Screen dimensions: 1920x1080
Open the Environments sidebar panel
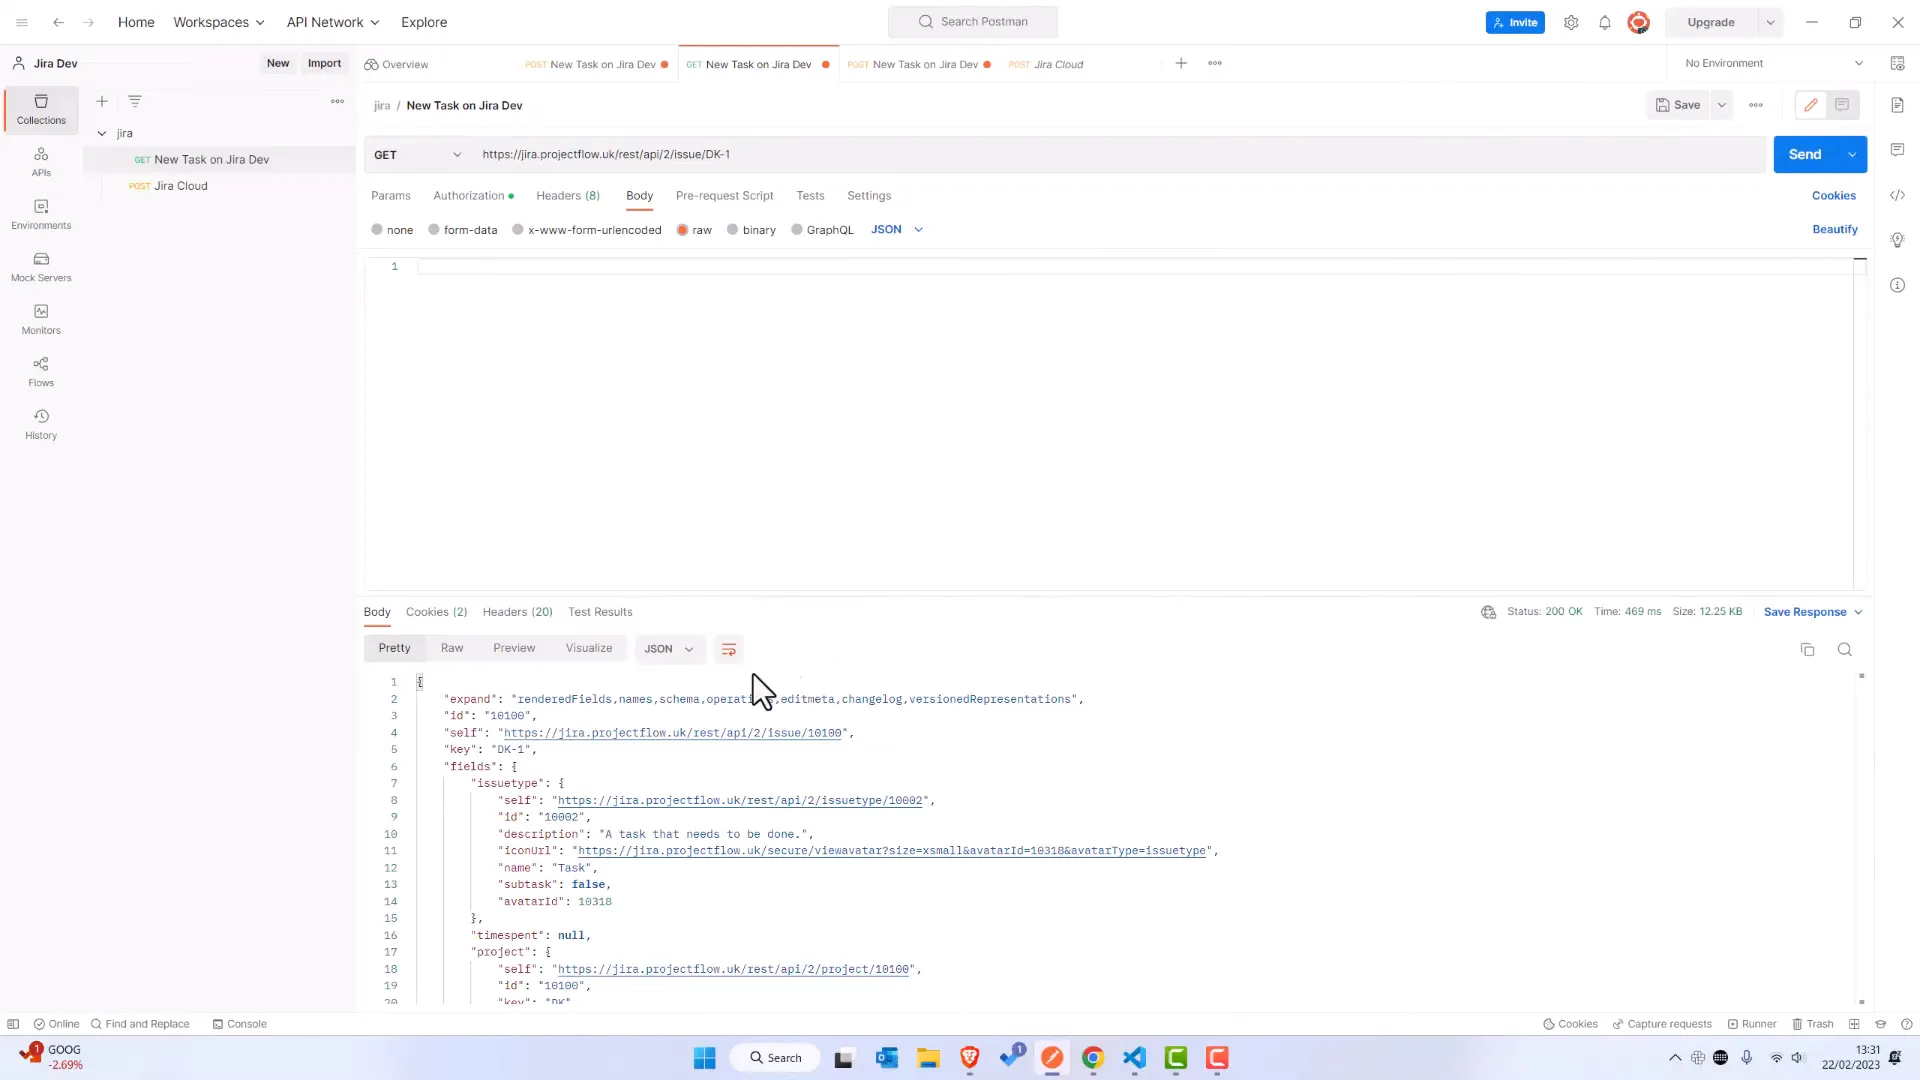pos(41,214)
